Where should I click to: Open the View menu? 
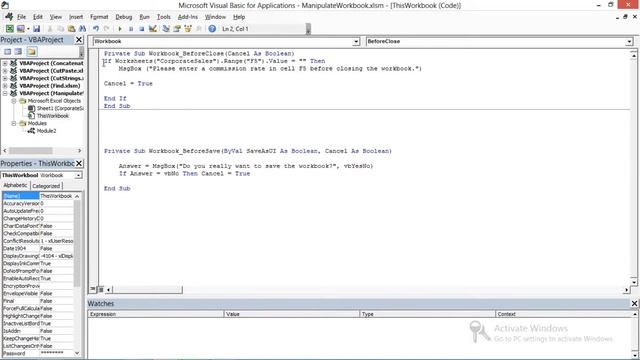pos(56,17)
